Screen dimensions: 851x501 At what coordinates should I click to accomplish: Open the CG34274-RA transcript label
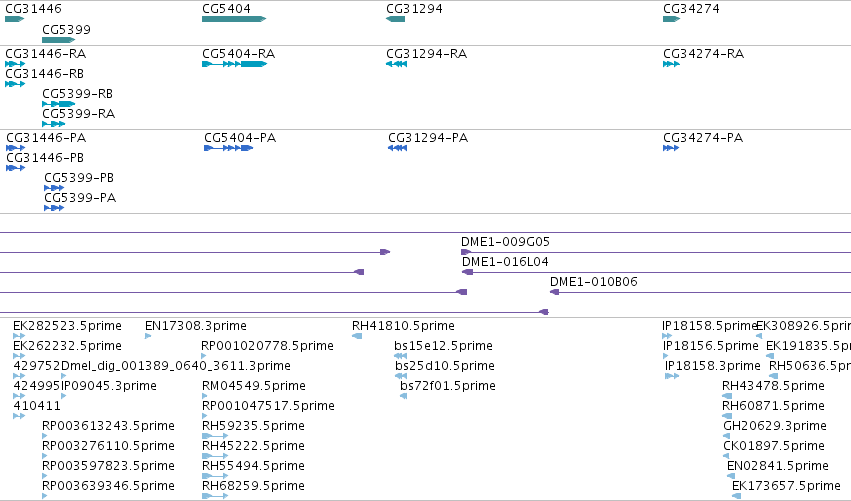(x=703, y=54)
